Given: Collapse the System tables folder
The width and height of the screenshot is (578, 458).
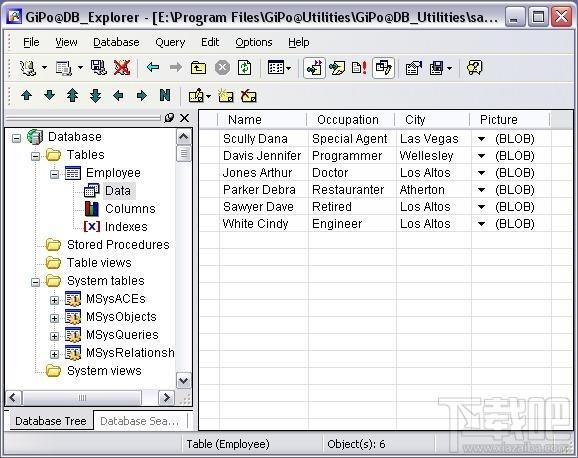Looking at the screenshot, I should tap(35, 282).
